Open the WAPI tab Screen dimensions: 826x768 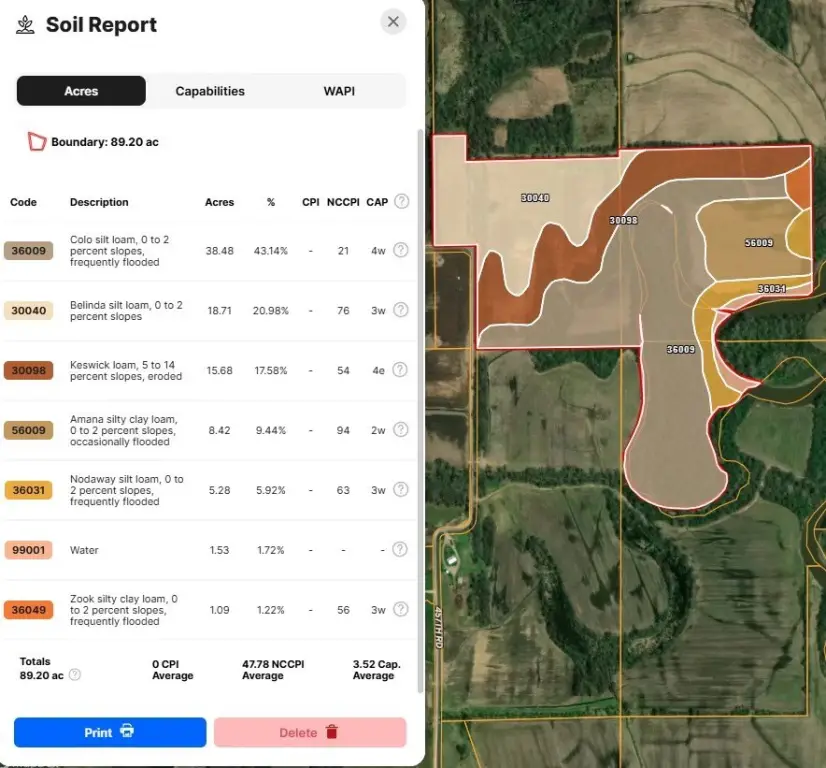pyautogui.click(x=339, y=91)
